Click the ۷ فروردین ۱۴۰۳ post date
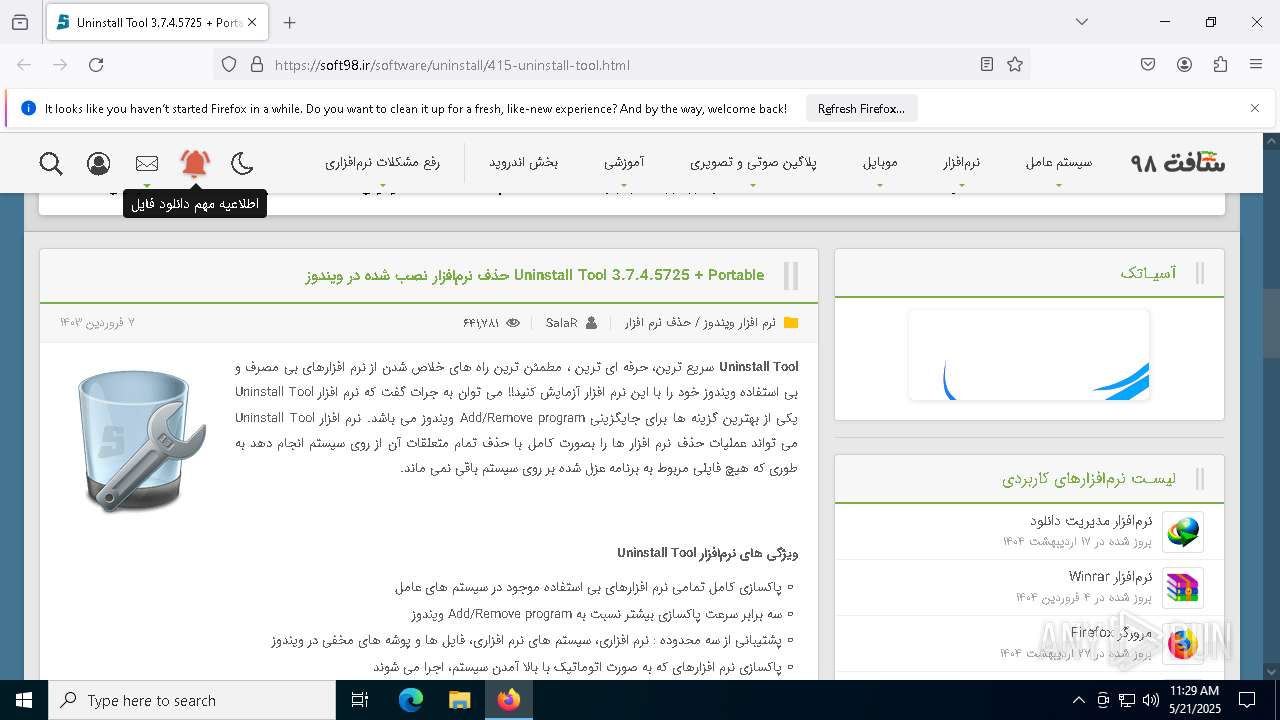Image resolution: width=1280 pixels, height=720 pixels. [97, 323]
